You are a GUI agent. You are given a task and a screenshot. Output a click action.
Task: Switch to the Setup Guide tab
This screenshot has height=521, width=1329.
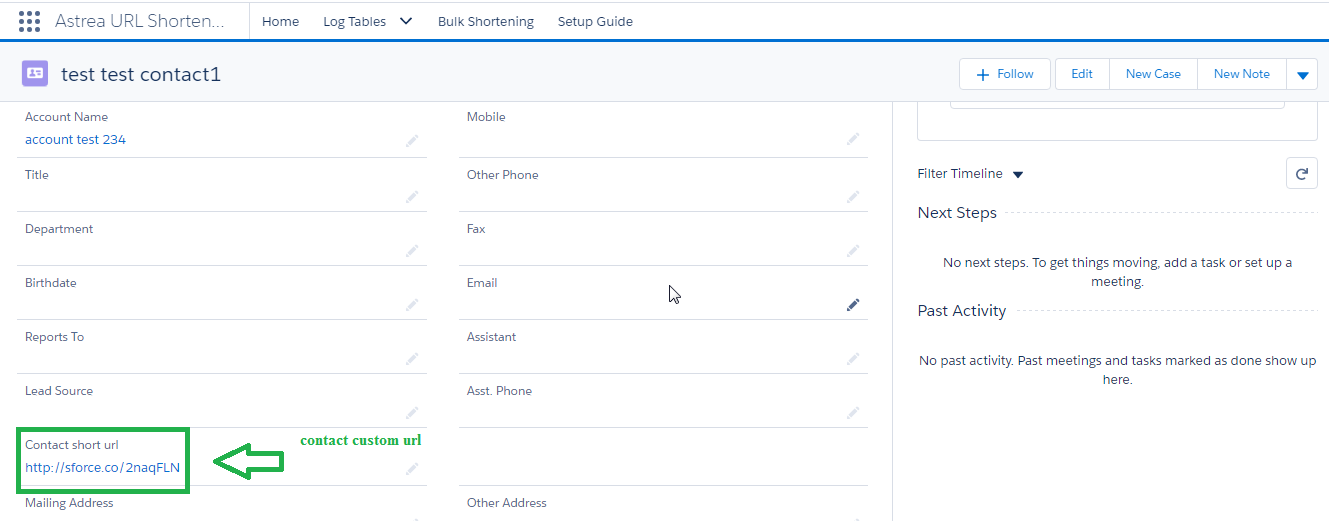(x=595, y=21)
